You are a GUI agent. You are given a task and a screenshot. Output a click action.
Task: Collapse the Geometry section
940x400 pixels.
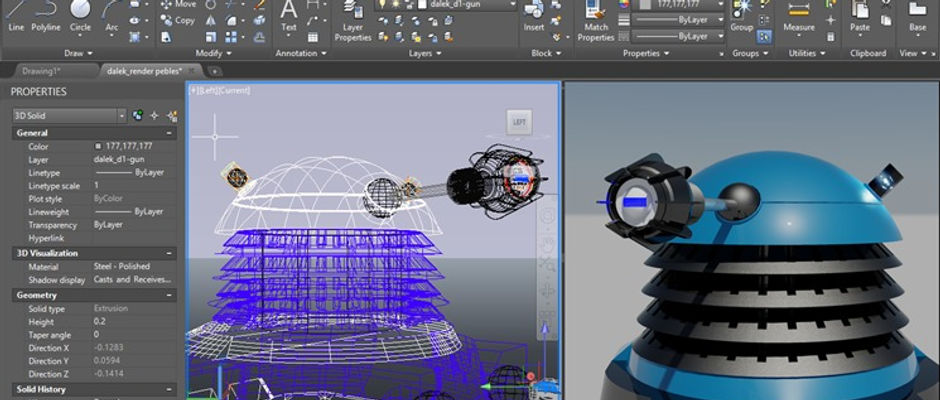[x=170, y=295]
